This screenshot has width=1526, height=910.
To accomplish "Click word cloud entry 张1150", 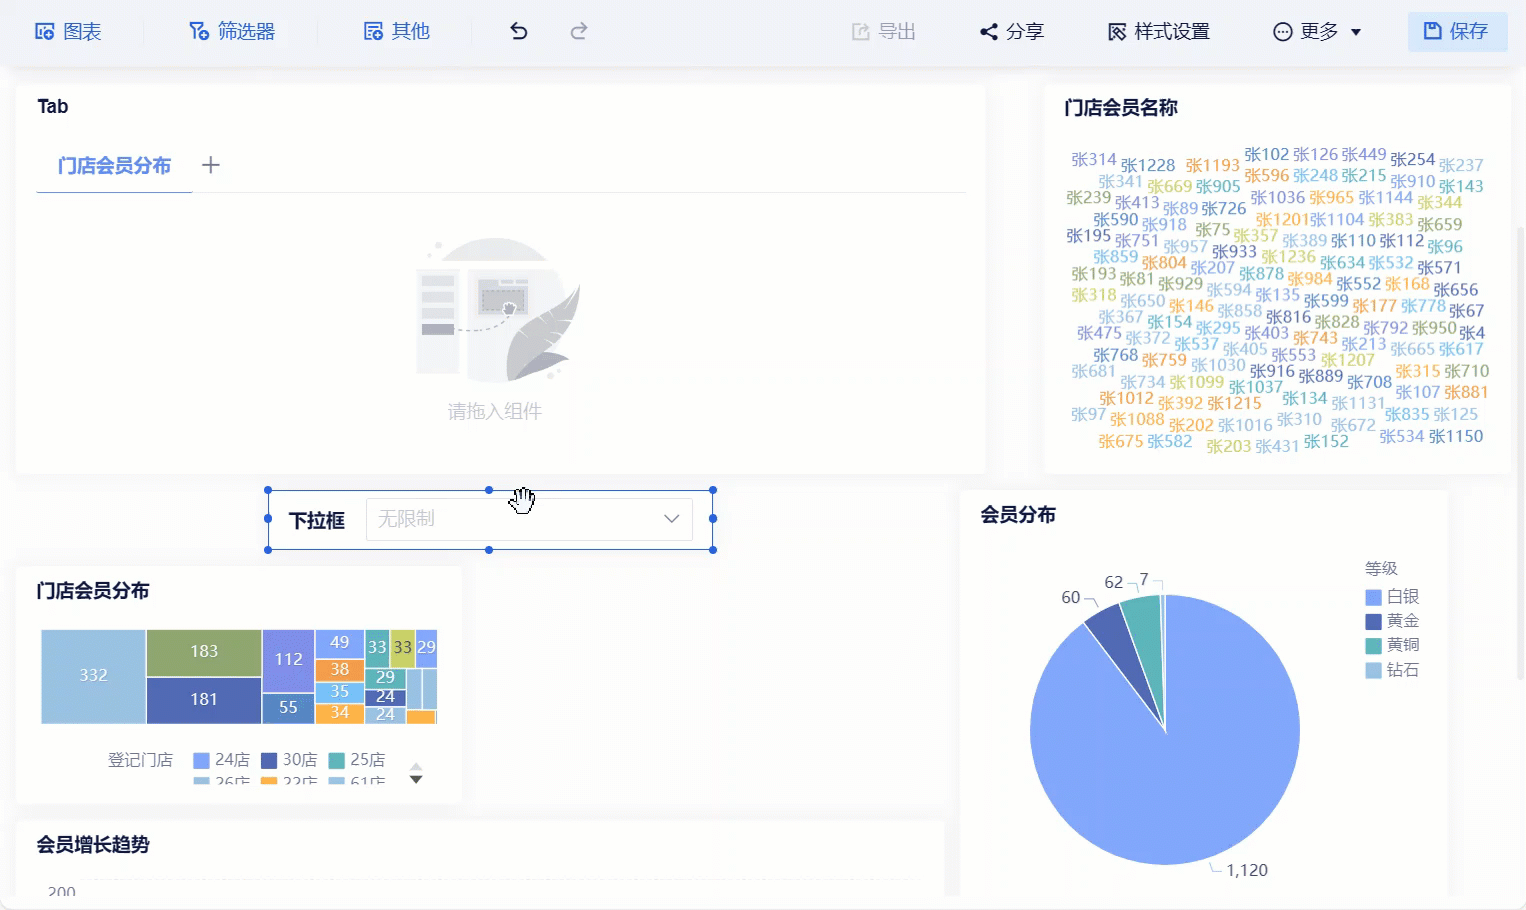I will pos(1456,436).
